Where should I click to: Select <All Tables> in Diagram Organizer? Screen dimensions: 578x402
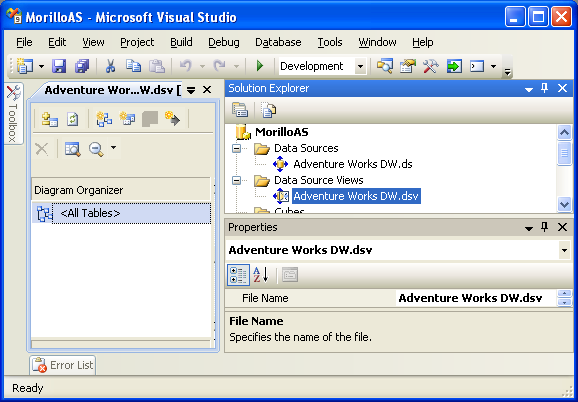[x=122, y=213]
